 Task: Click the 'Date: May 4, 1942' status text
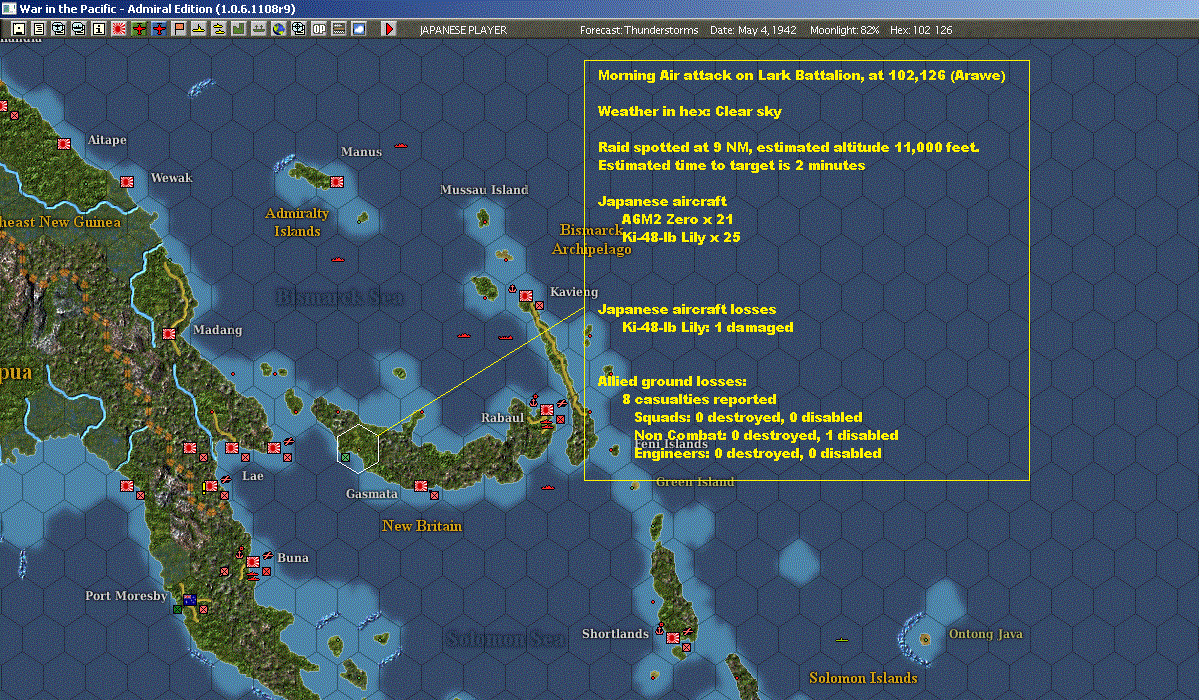point(753,30)
